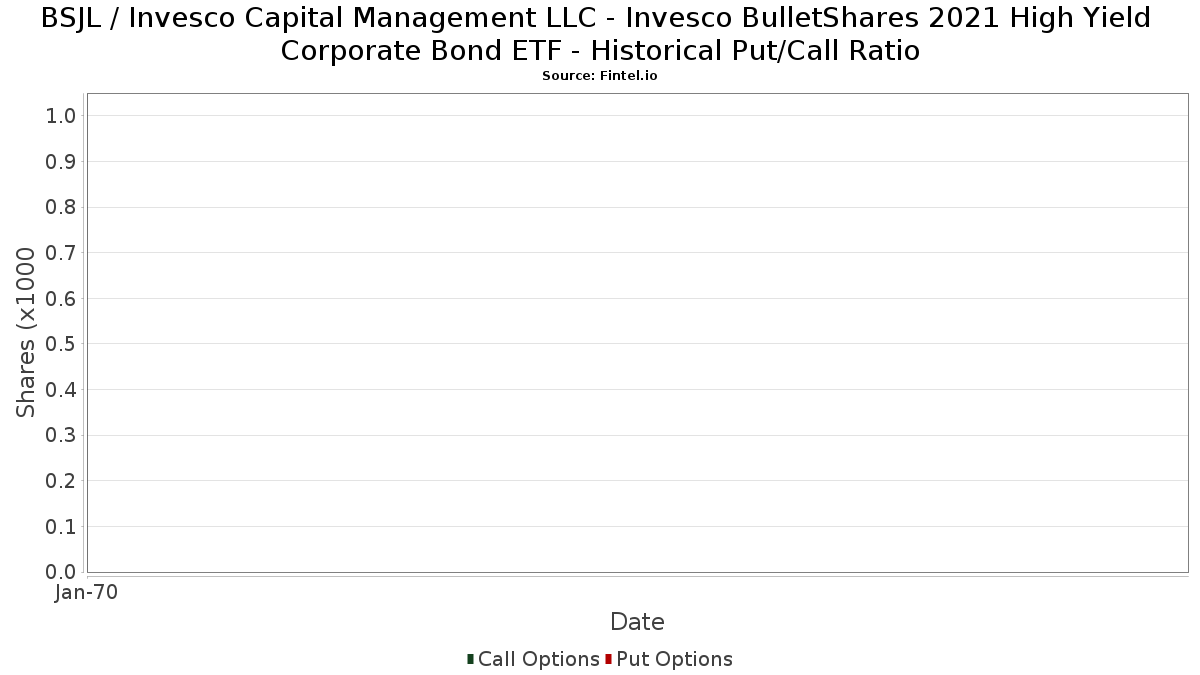The height and width of the screenshot is (675, 1200).
Task: Toggle the Put Options legend label
Action: [x=675, y=659]
